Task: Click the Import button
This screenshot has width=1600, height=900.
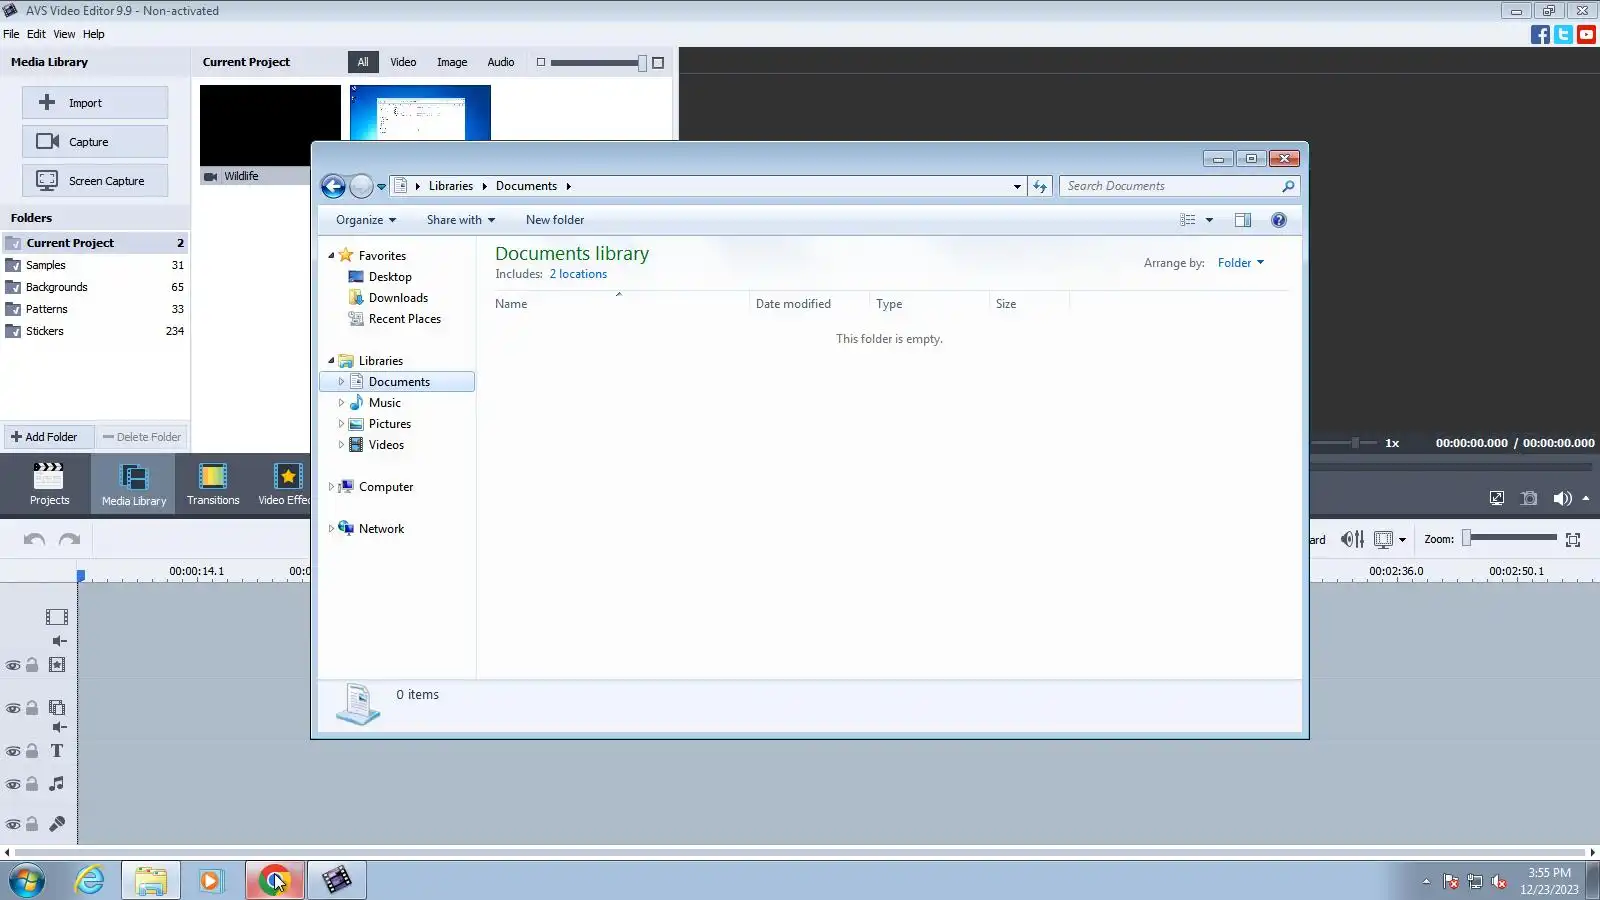Action: click(95, 103)
